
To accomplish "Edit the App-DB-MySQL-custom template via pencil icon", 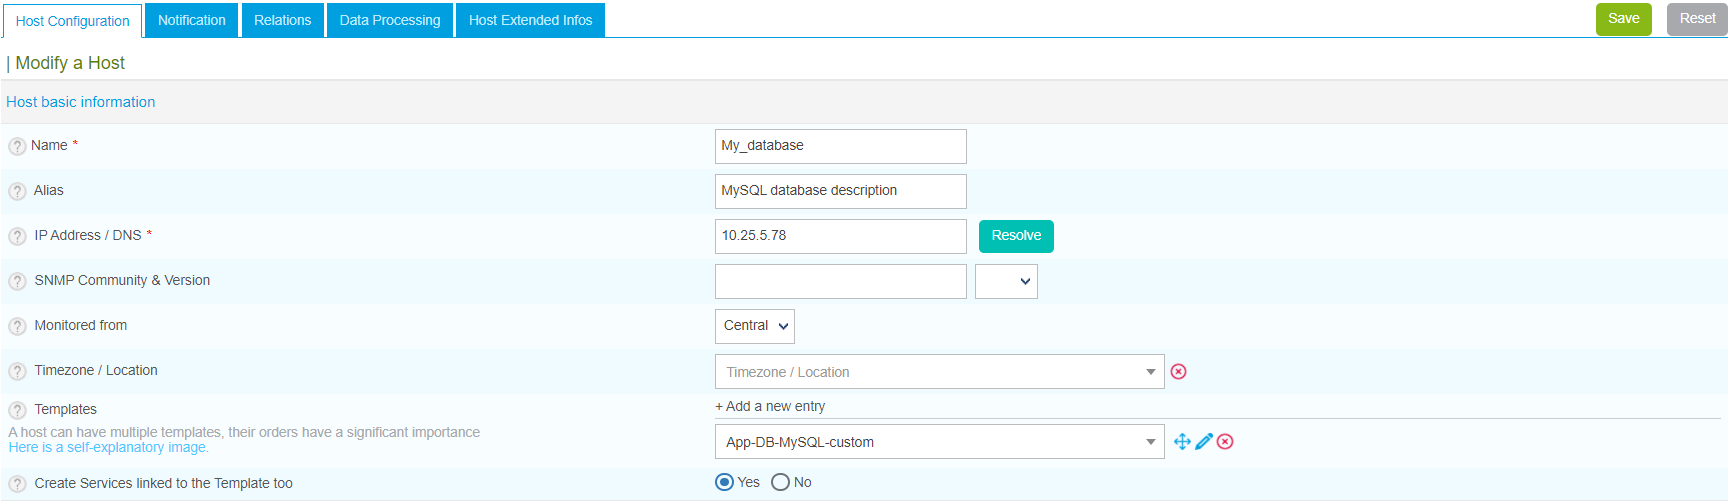I will (x=1204, y=442).
